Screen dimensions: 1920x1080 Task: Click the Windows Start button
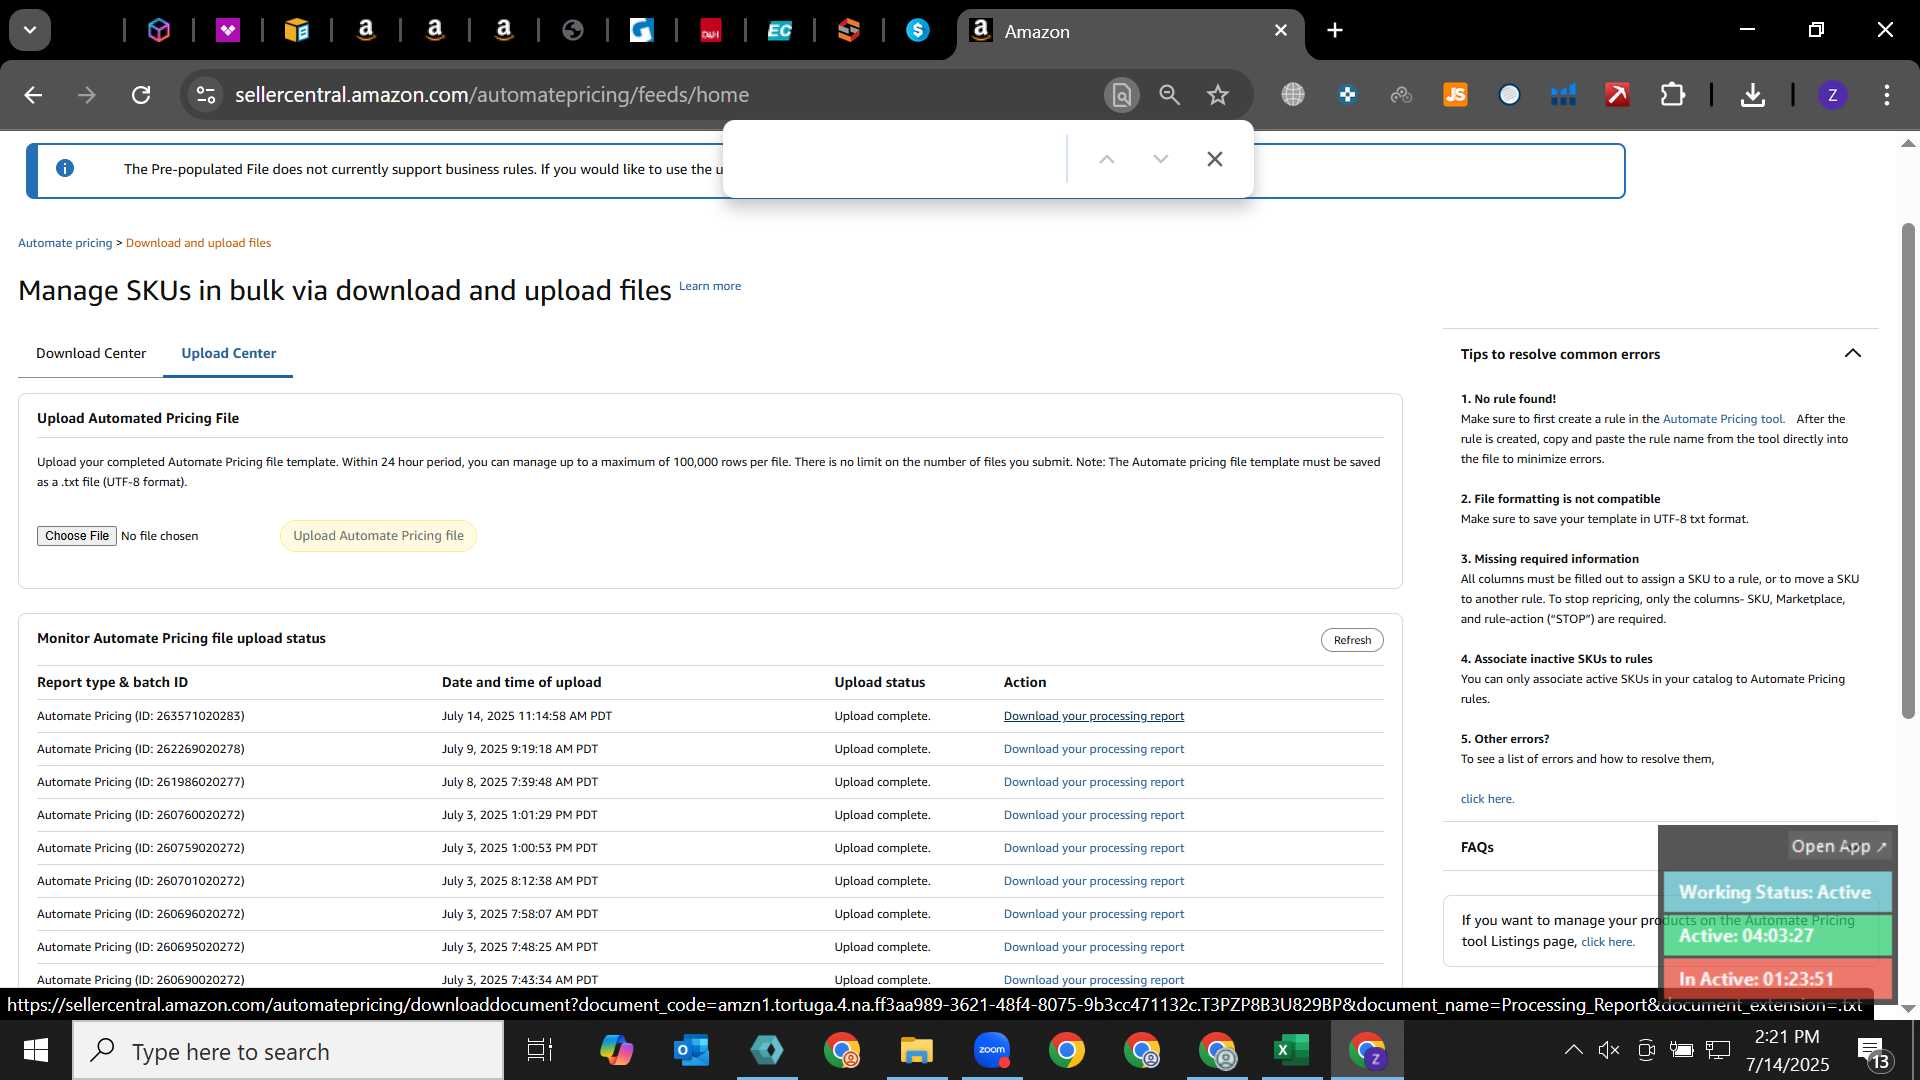pos(35,1050)
